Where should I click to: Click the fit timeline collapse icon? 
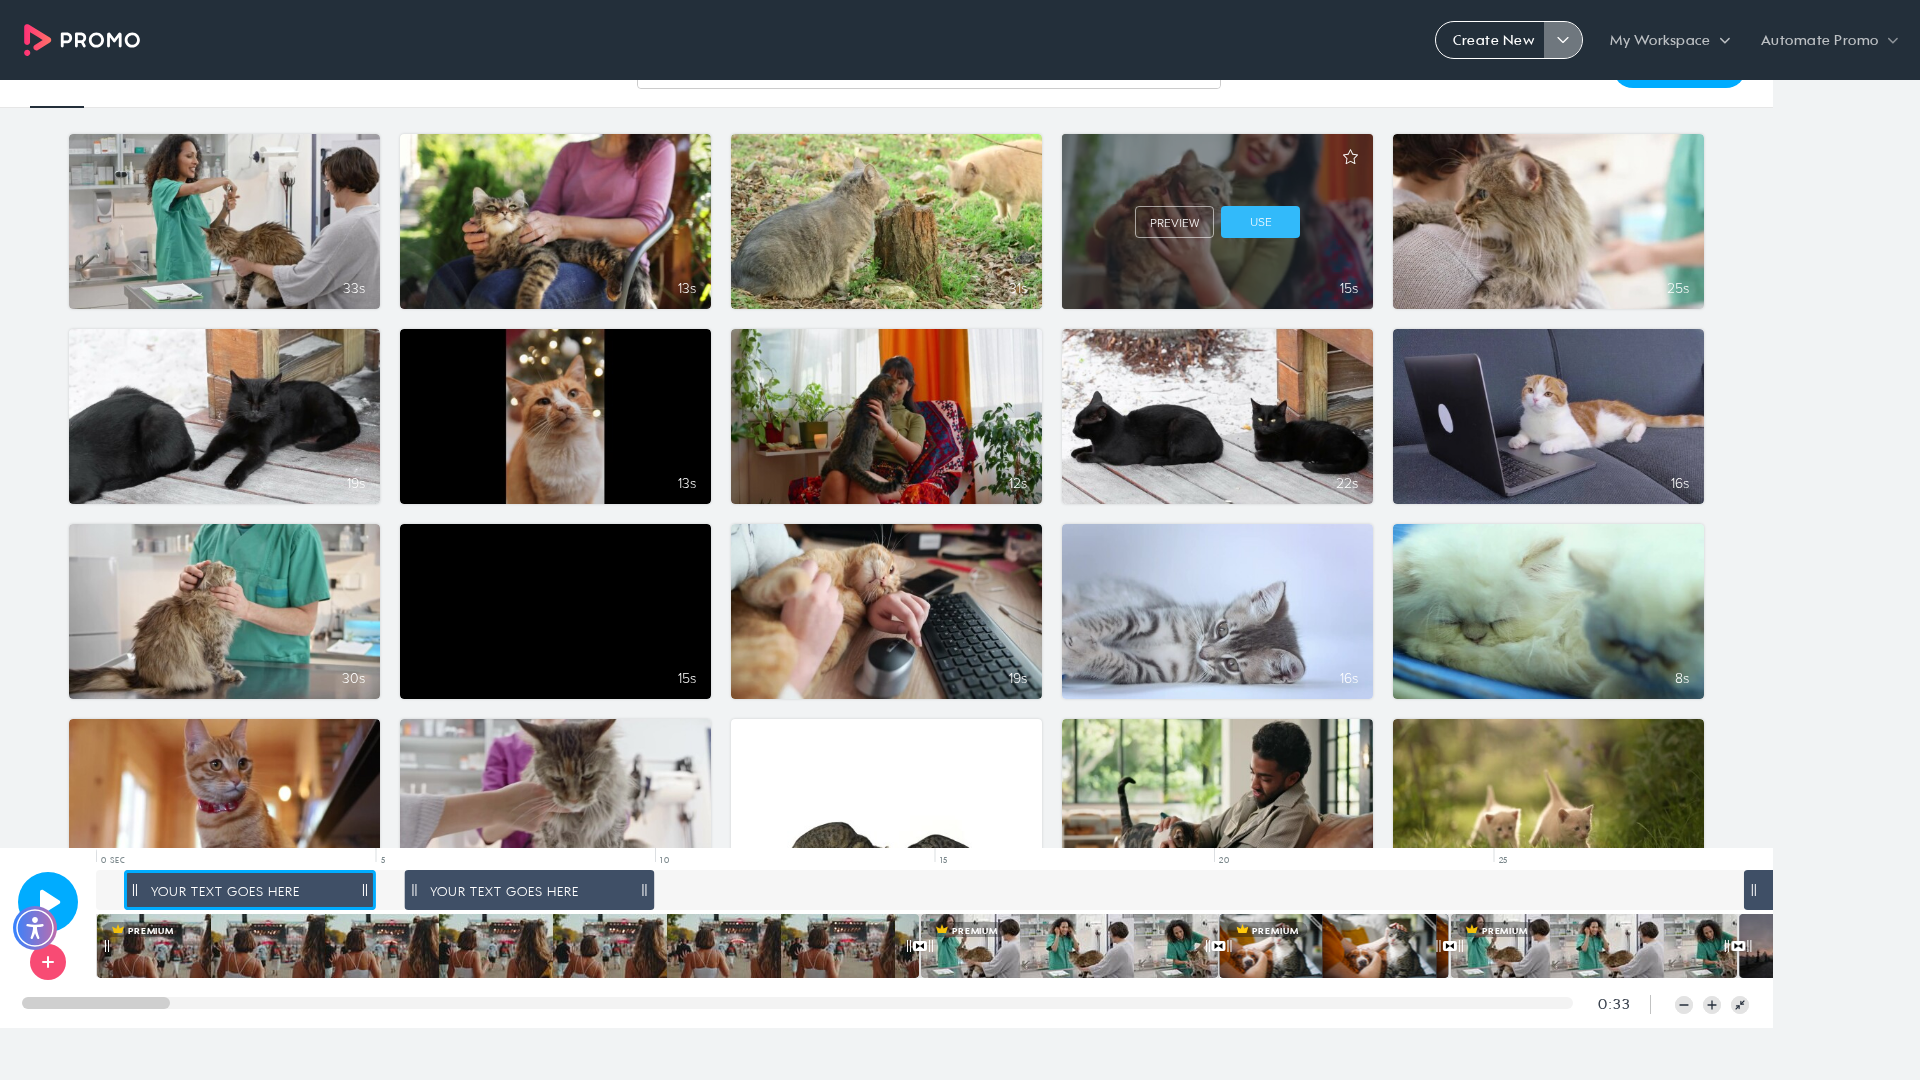(x=1740, y=1005)
